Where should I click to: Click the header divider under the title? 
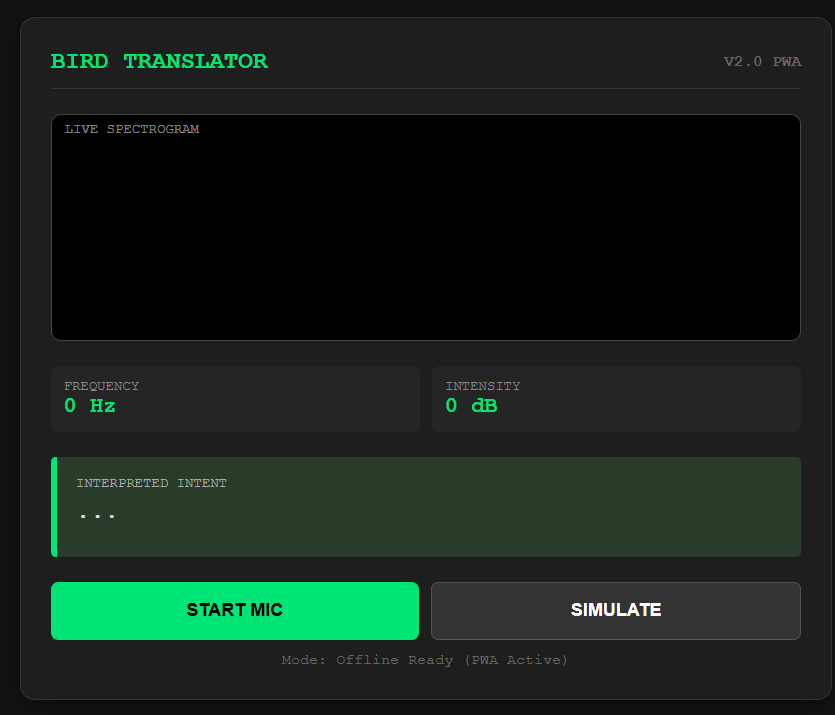pyautogui.click(x=425, y=92)
